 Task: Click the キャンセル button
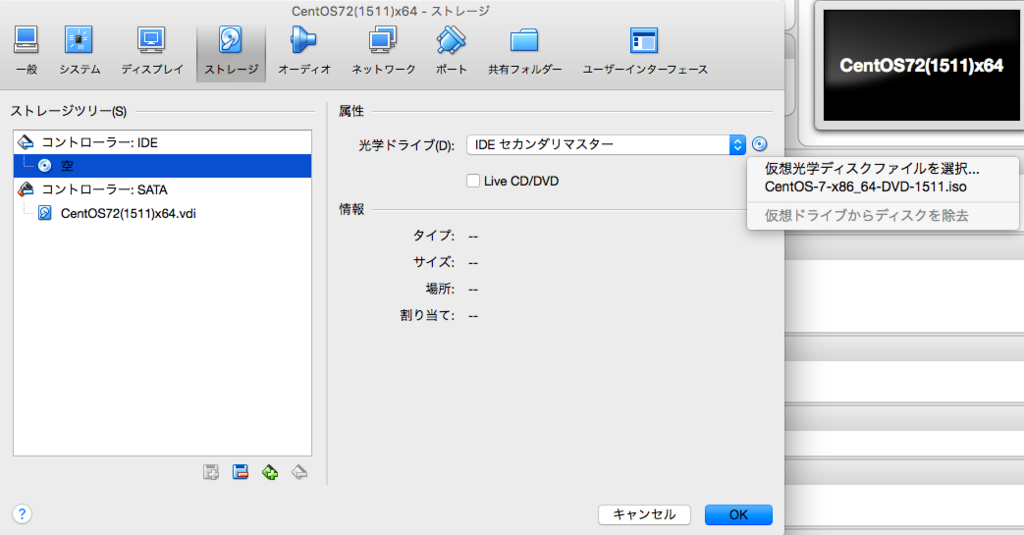(645, 515)
